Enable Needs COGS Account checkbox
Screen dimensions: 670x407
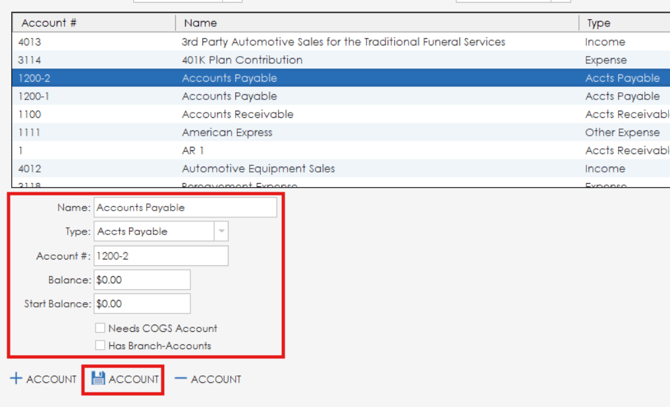coord(100,328)
